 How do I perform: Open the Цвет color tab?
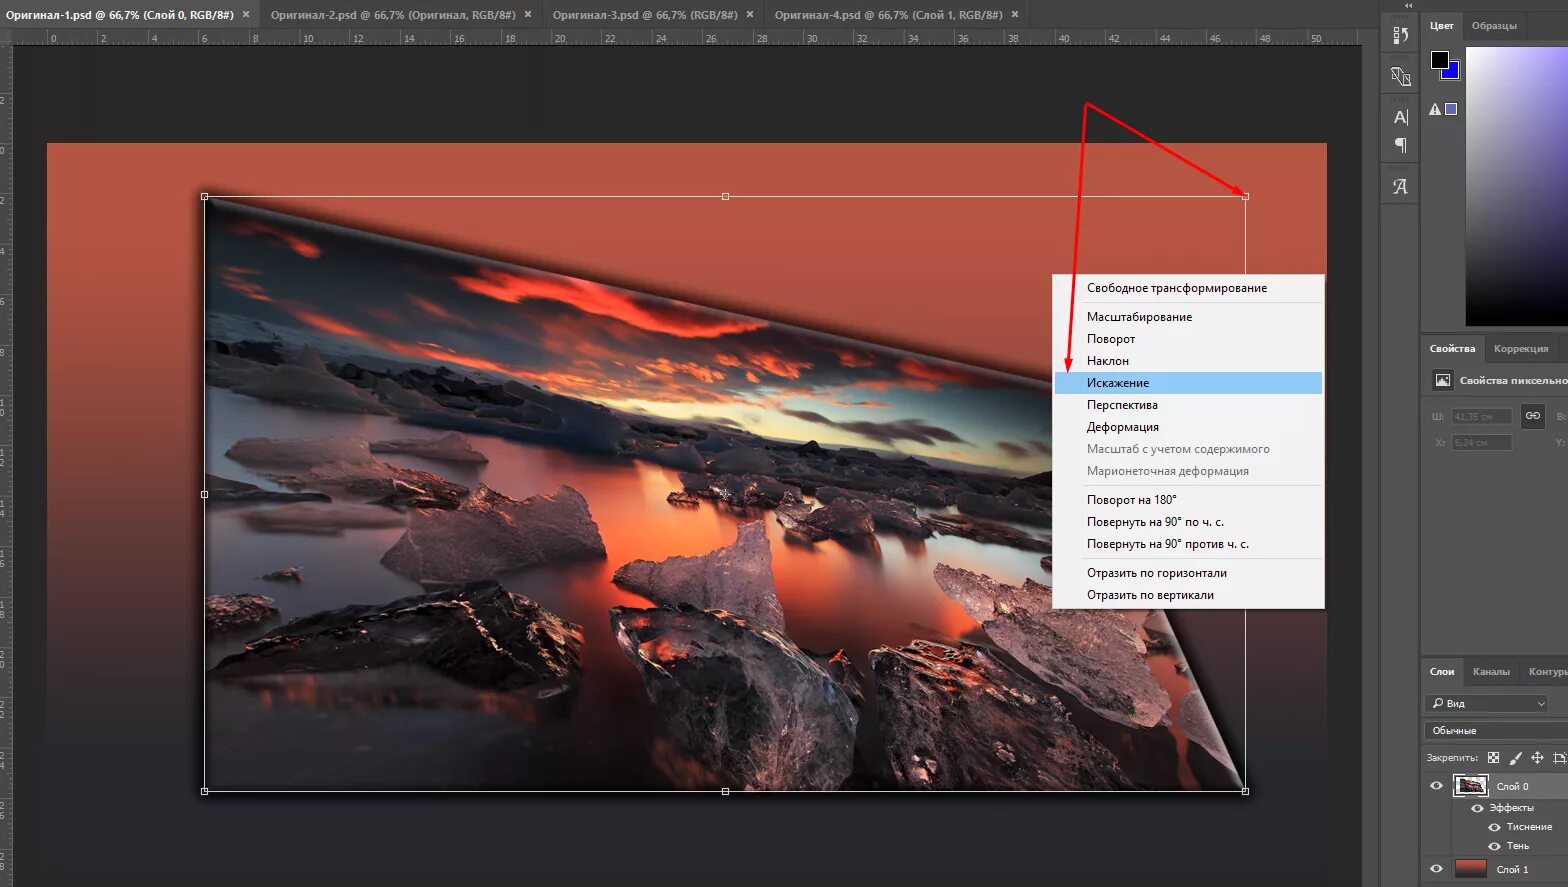(x=1442, y=26)
